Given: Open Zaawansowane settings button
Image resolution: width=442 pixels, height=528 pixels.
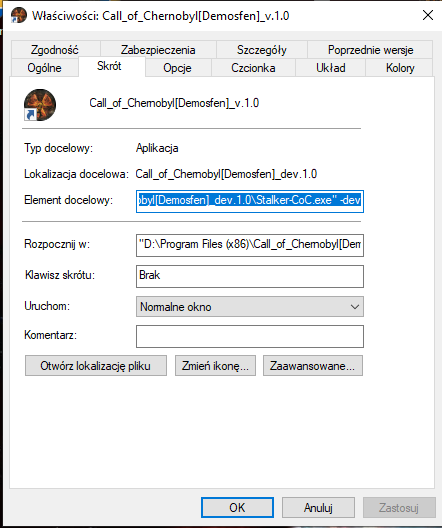Looking at the screenshot, I should pyautogui.click(x=313, y=366).
